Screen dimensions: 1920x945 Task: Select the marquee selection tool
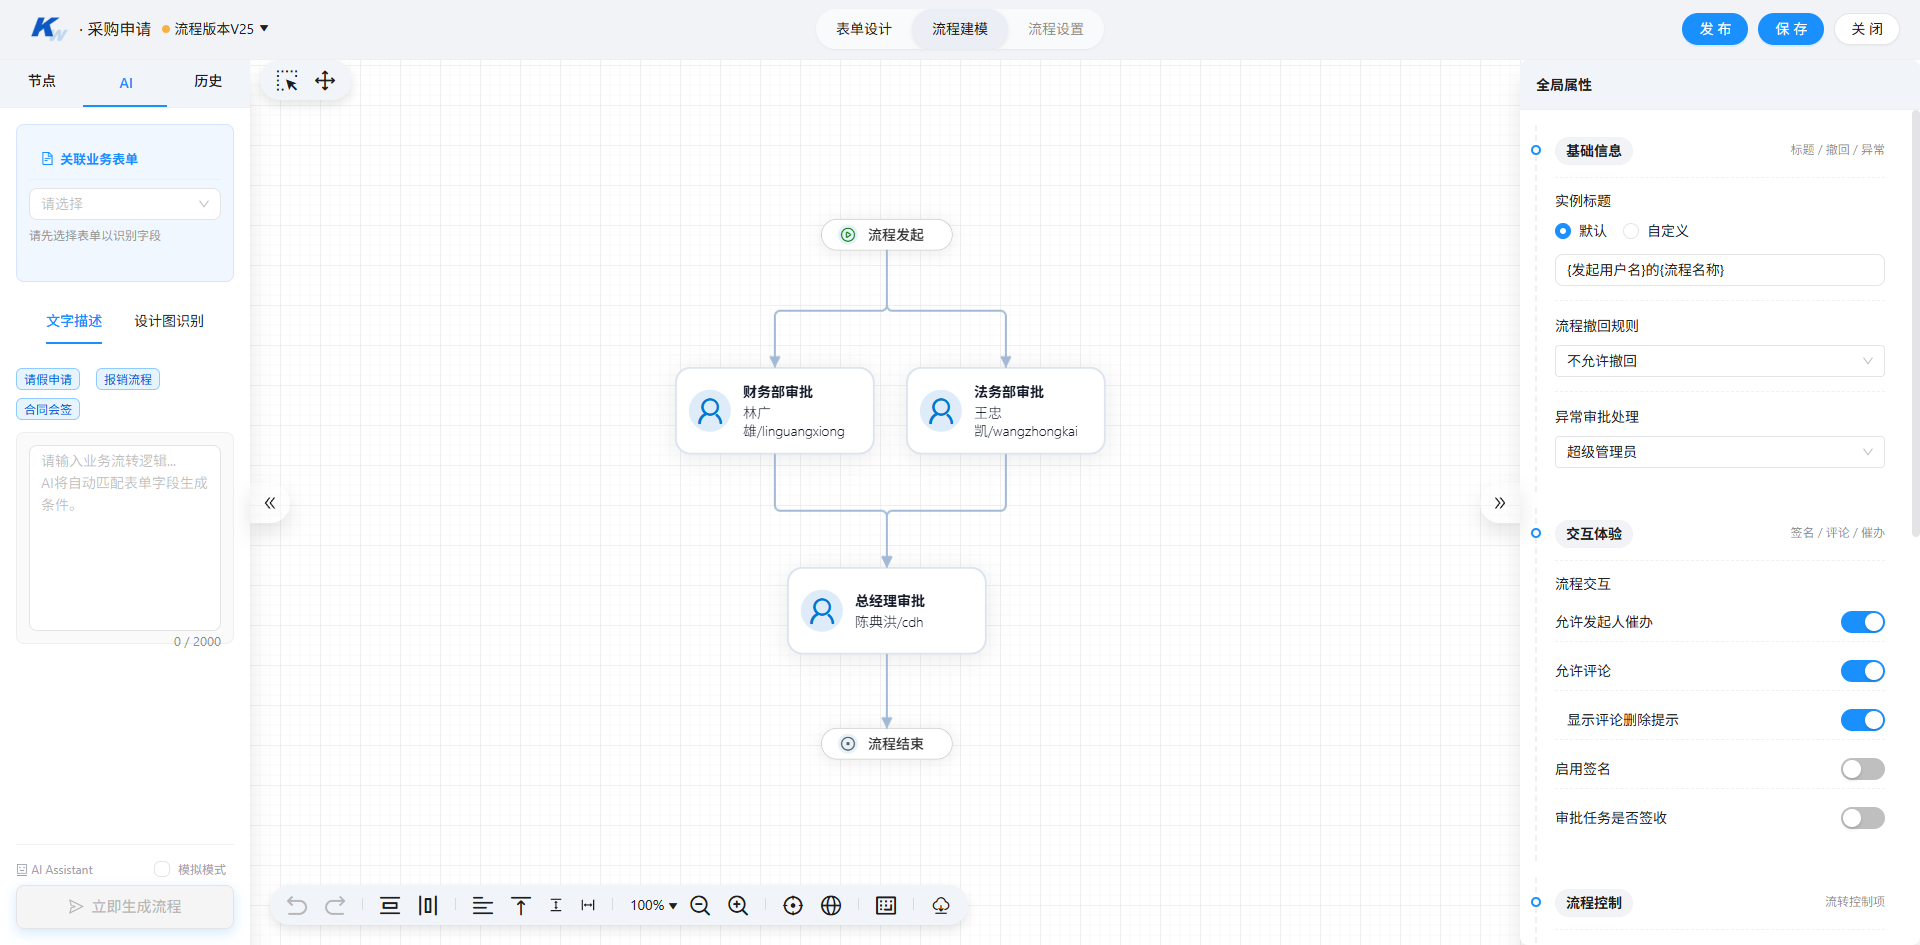287,81
